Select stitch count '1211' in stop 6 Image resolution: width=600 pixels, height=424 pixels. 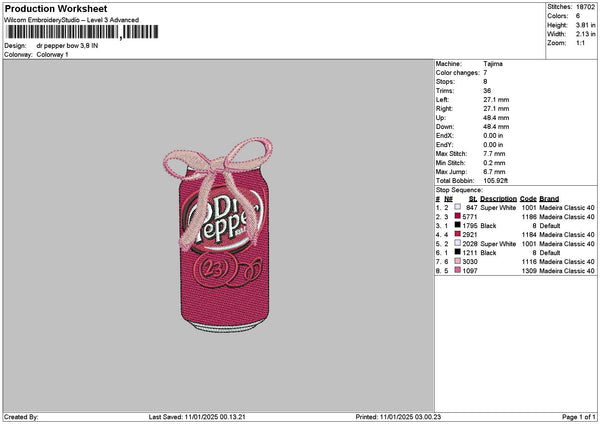(x=470, y=253)
